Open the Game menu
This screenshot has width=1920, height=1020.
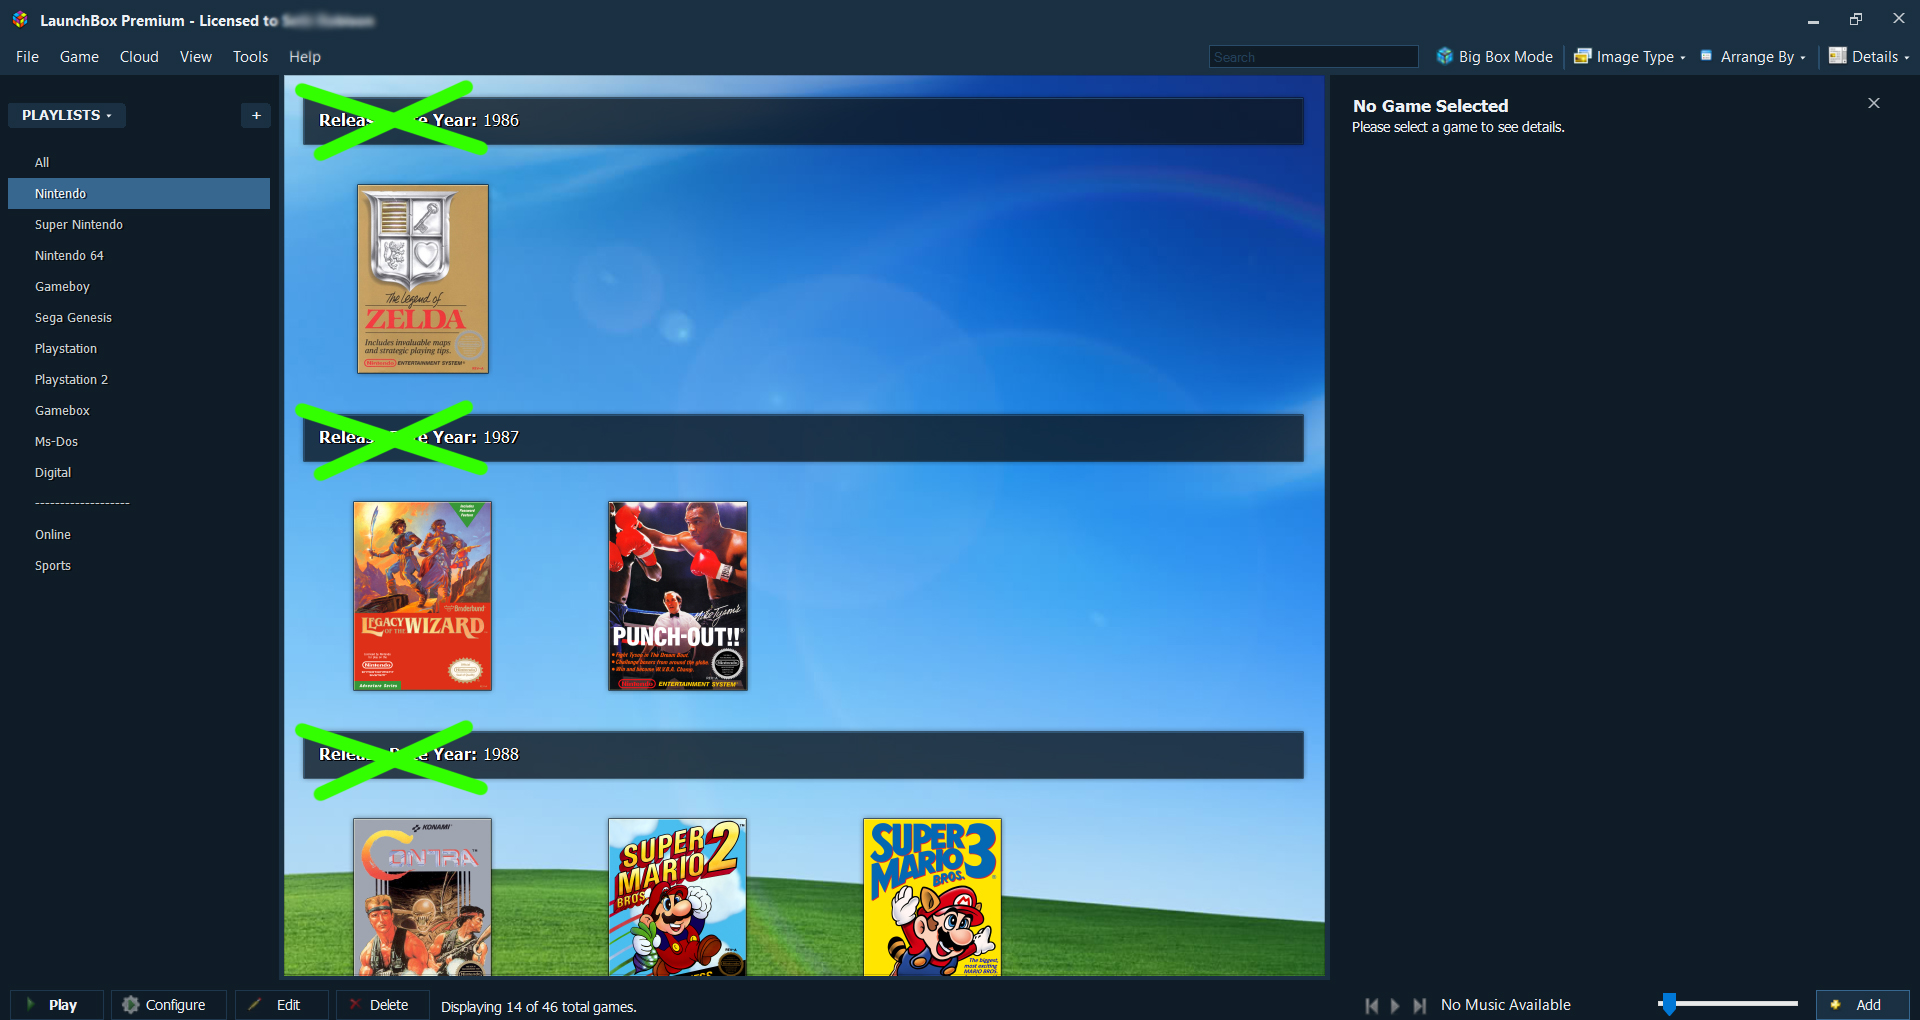79,57
